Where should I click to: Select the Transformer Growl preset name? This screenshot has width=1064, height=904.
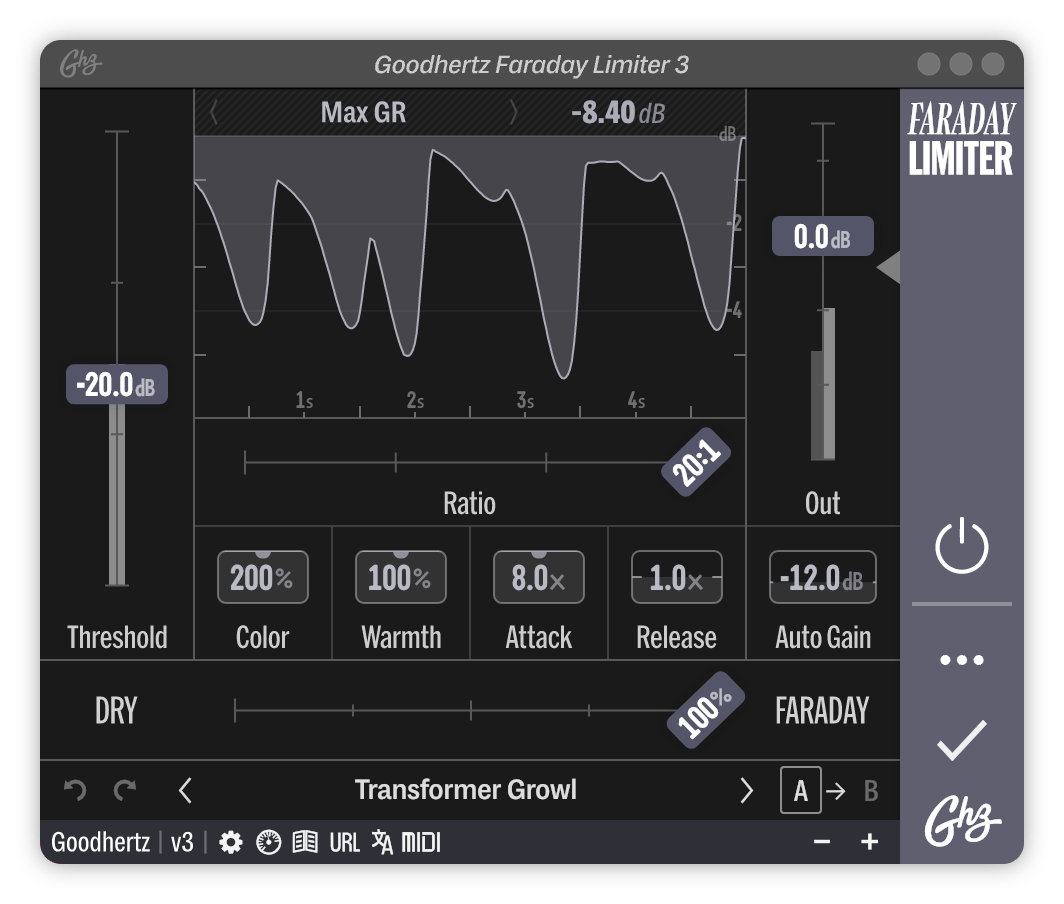(x=466, y=790)
